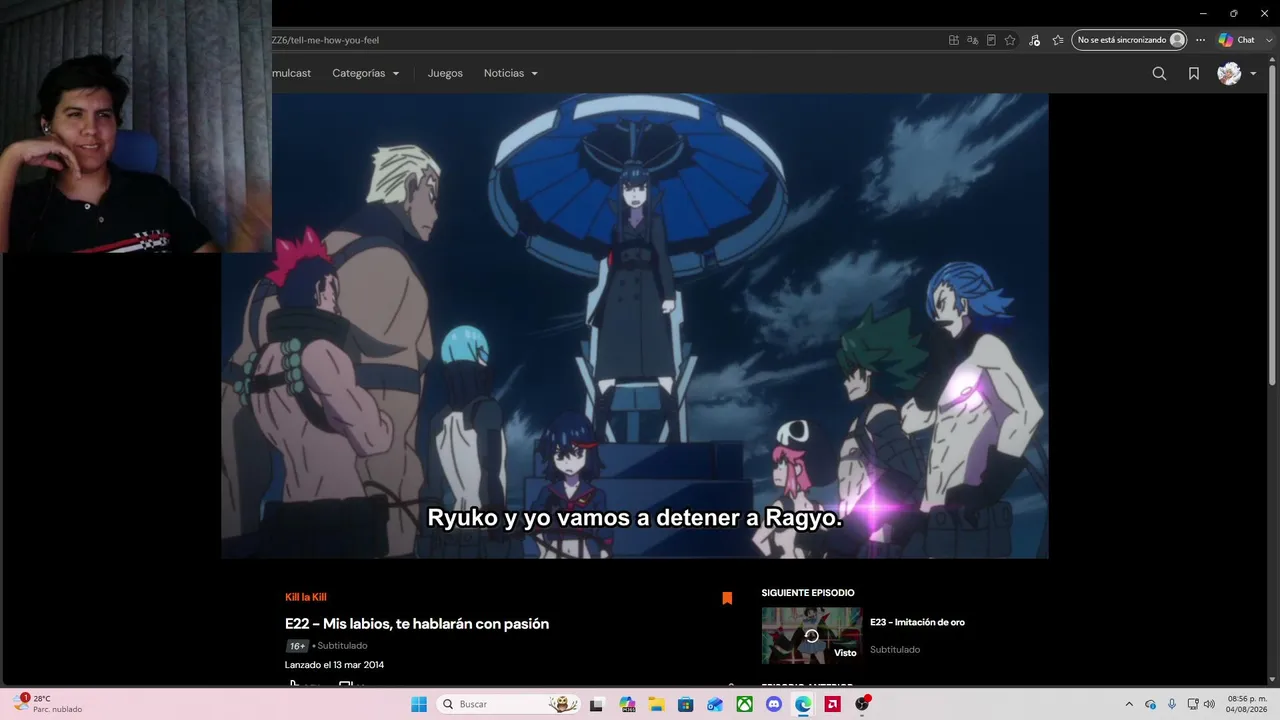
Task: Open AMD Software from the taskbar
Action: point(832,704)
